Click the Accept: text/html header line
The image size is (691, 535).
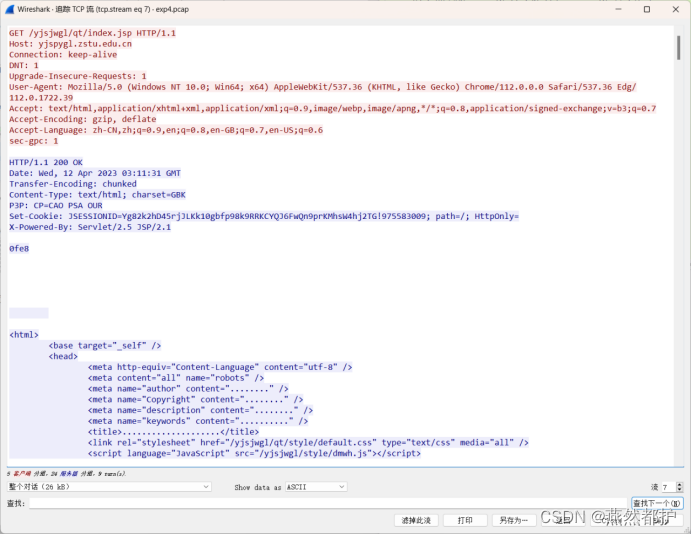pyautogui.click(x=333, y=108)
